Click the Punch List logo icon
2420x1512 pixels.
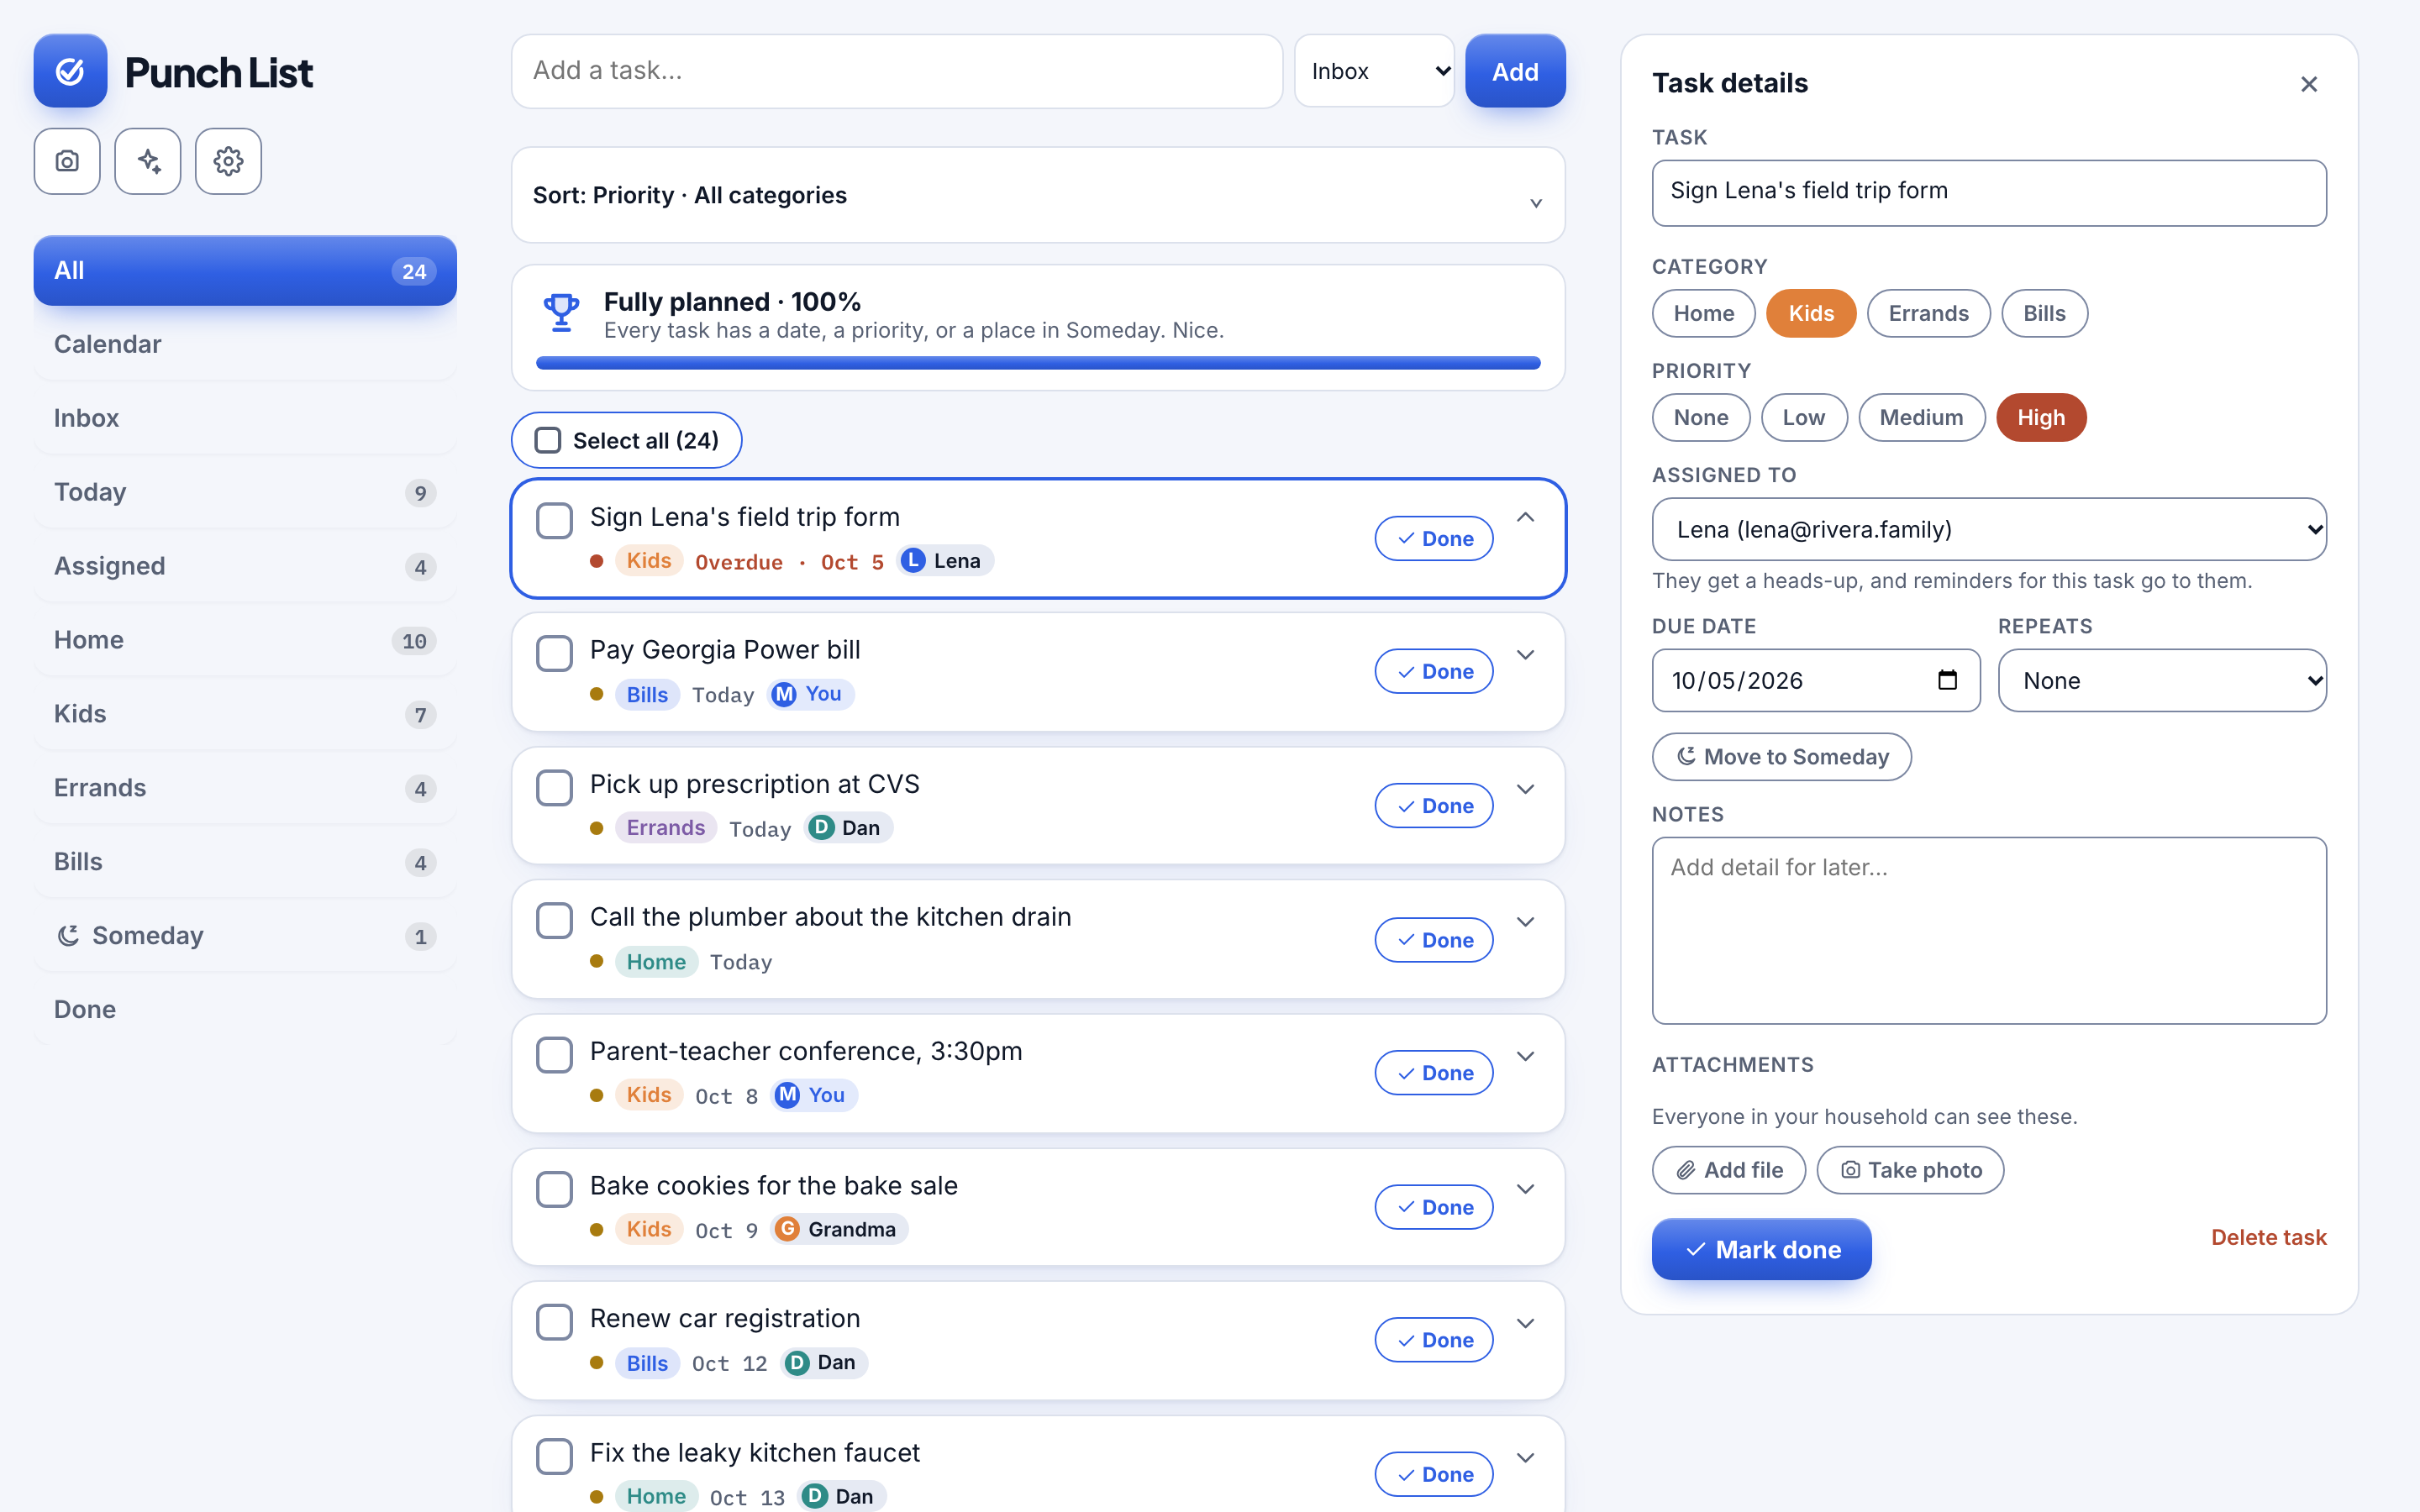pyautogui.click(x=70, y=71)
